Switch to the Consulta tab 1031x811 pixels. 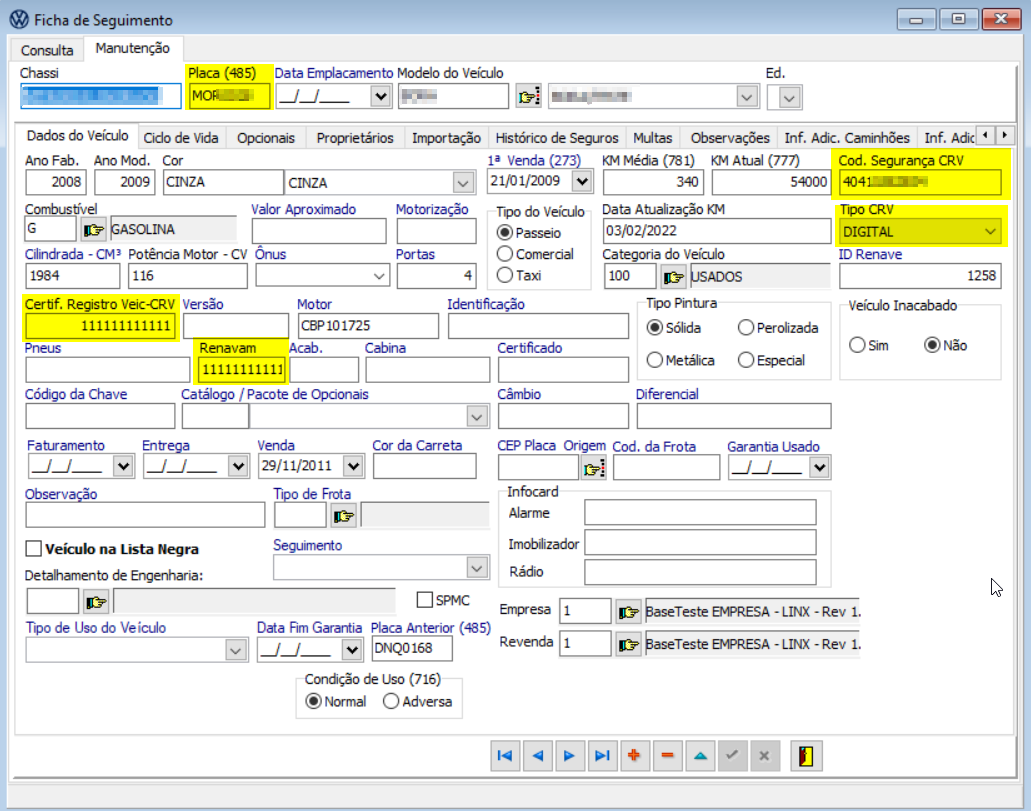tap(47, 50)
